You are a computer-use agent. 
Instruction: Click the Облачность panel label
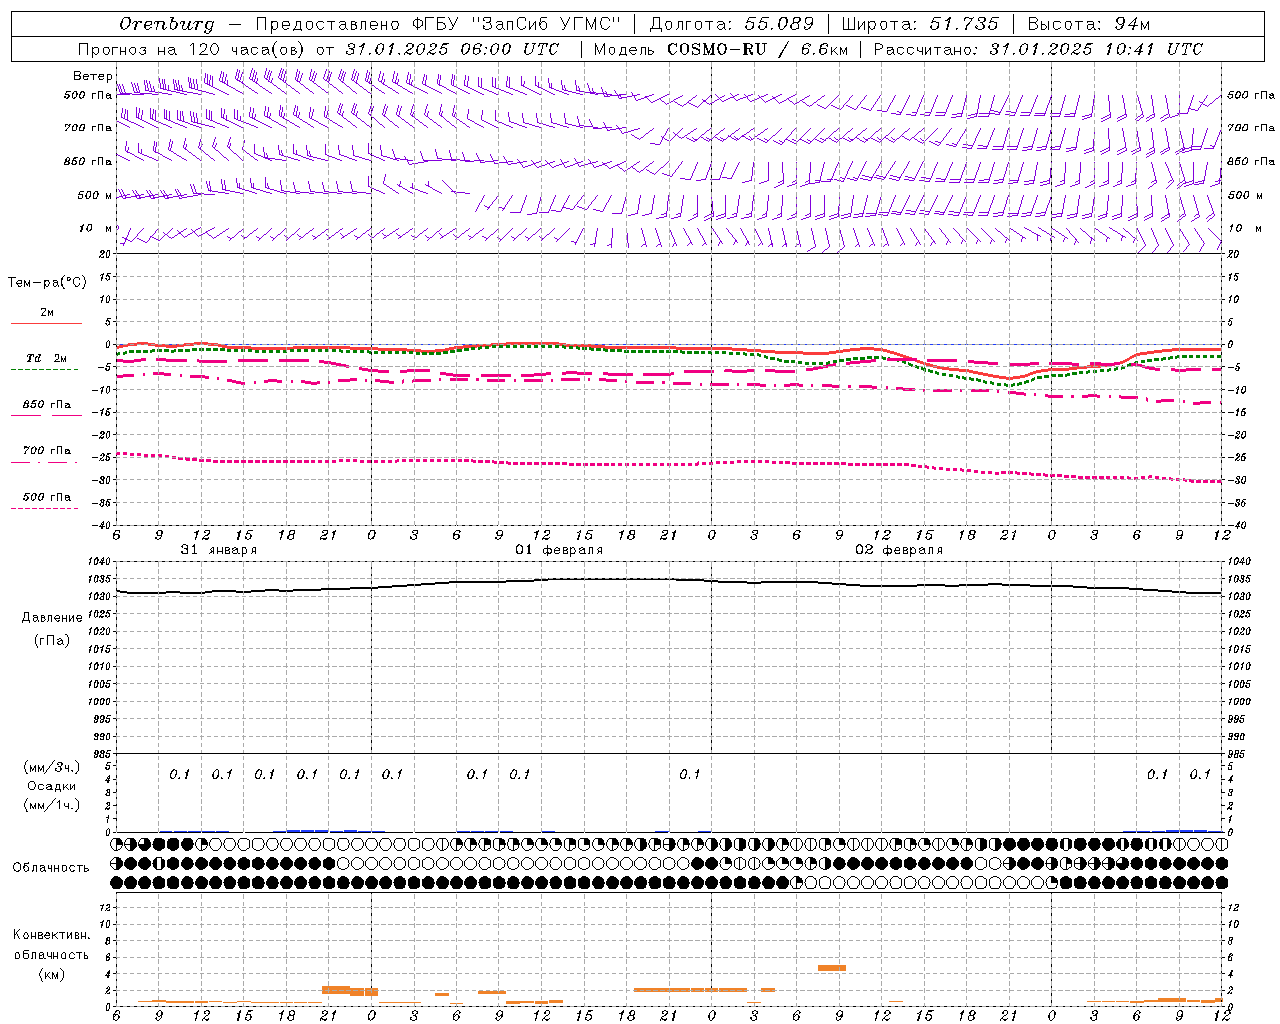coord(51,868)
